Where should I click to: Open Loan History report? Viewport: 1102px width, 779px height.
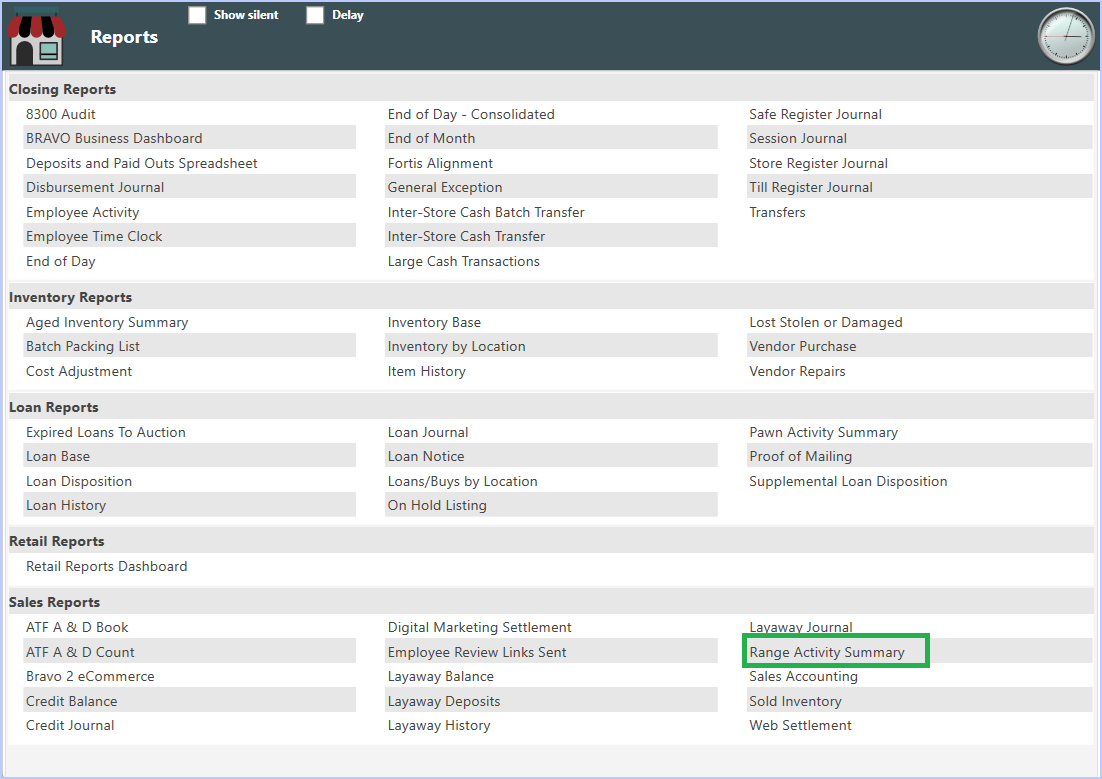(65, 506)
